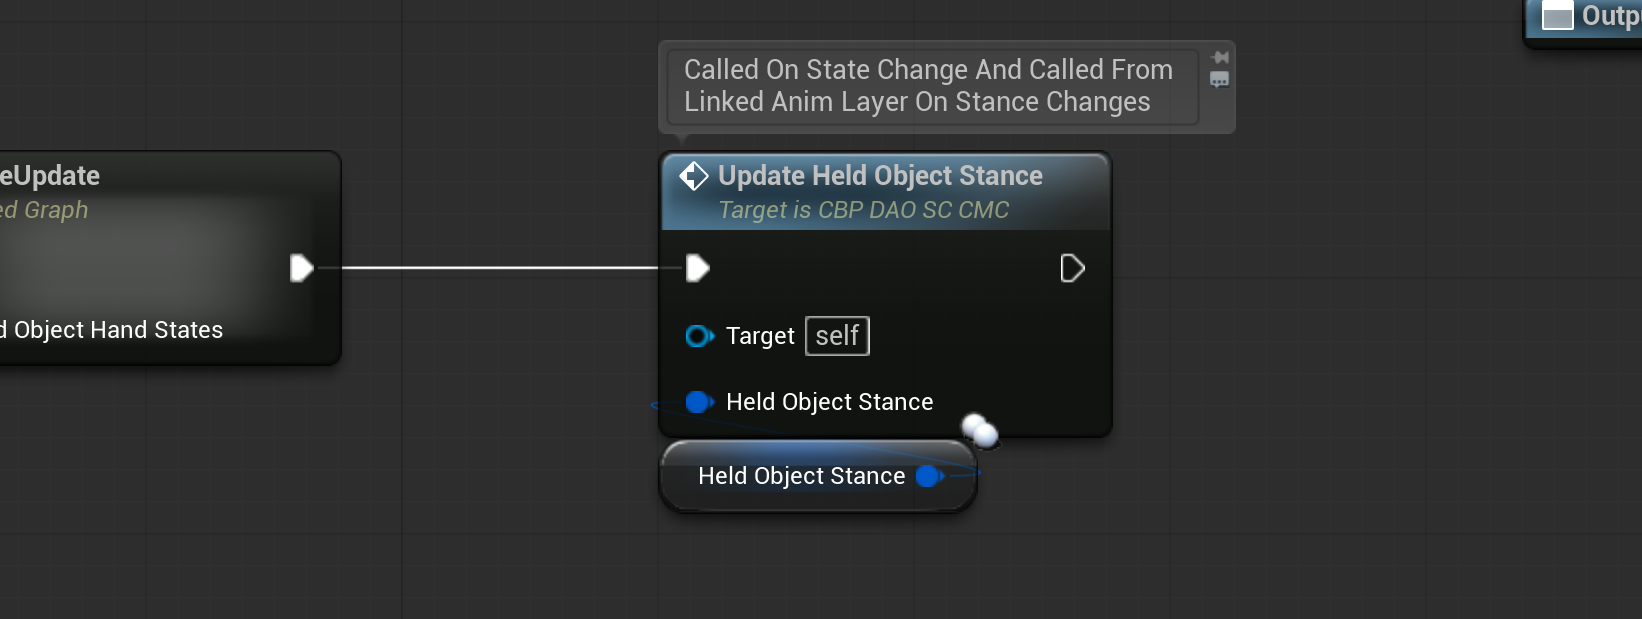Image resolution: width=1642 pixels, height=619 pixels.
Task: Click output pin of Held Object Stance variable node
Action: click(x=929, y=476)
